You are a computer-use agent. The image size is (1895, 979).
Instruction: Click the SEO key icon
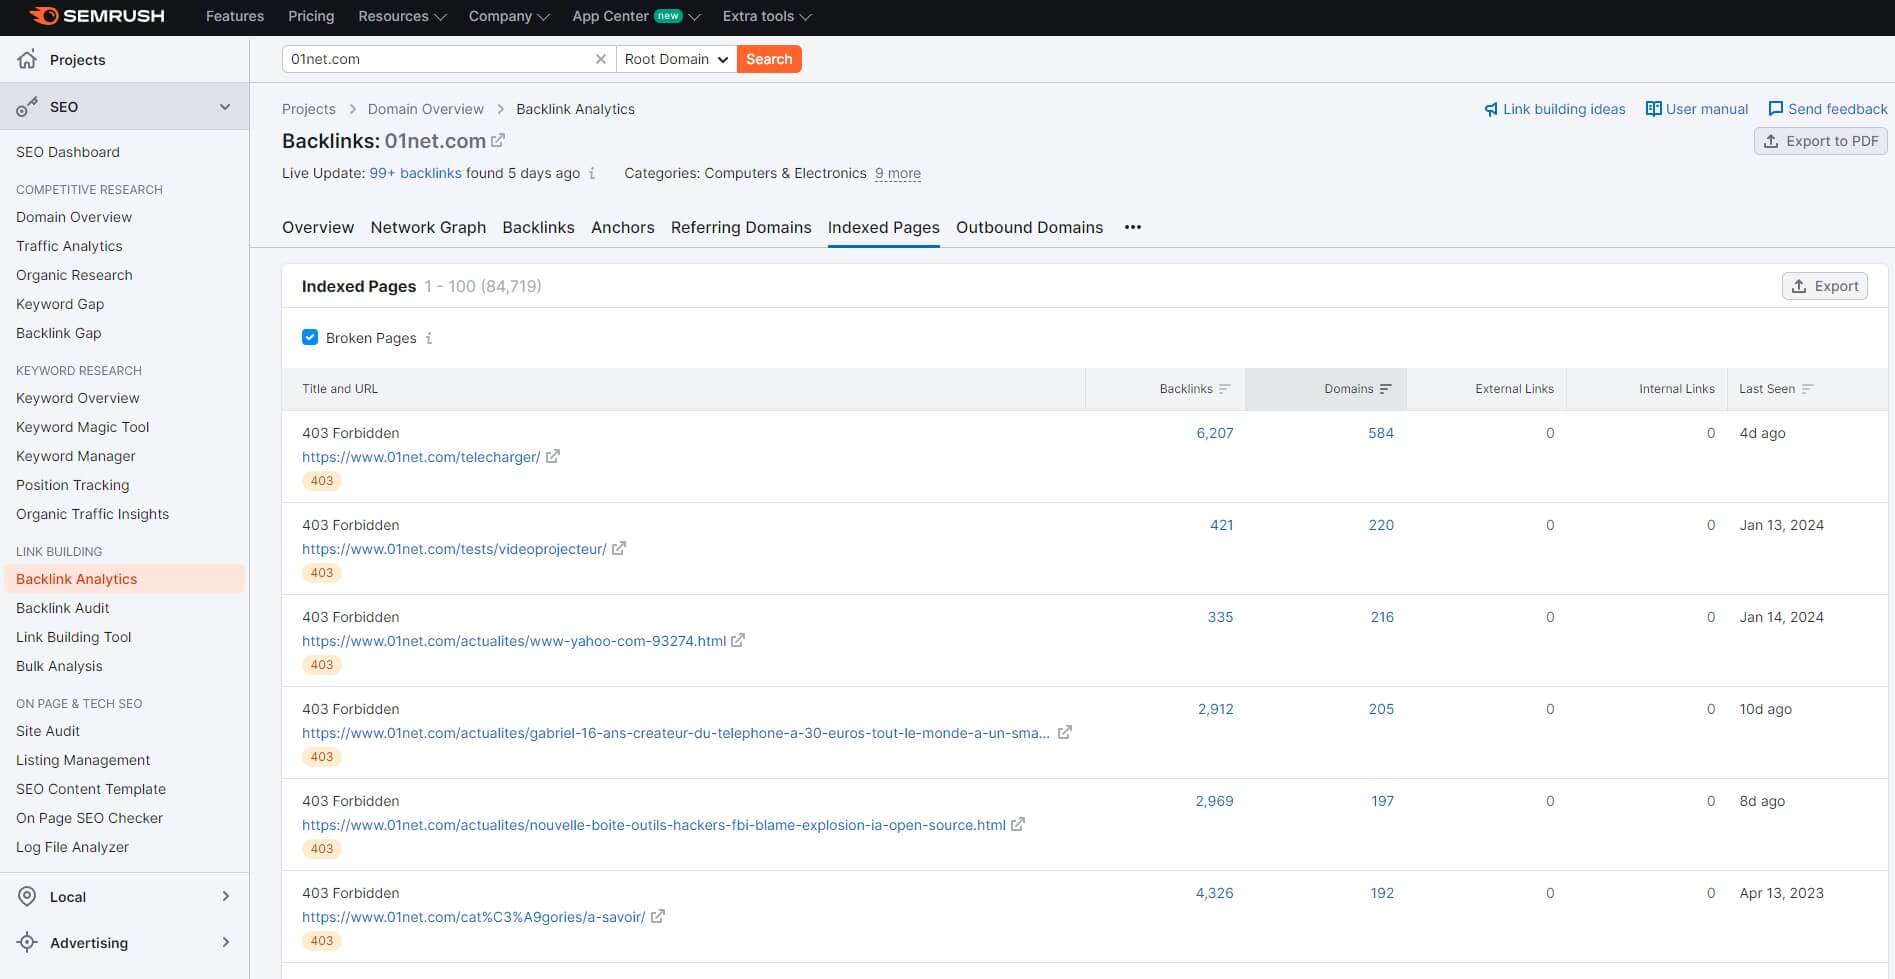[27, 107]
